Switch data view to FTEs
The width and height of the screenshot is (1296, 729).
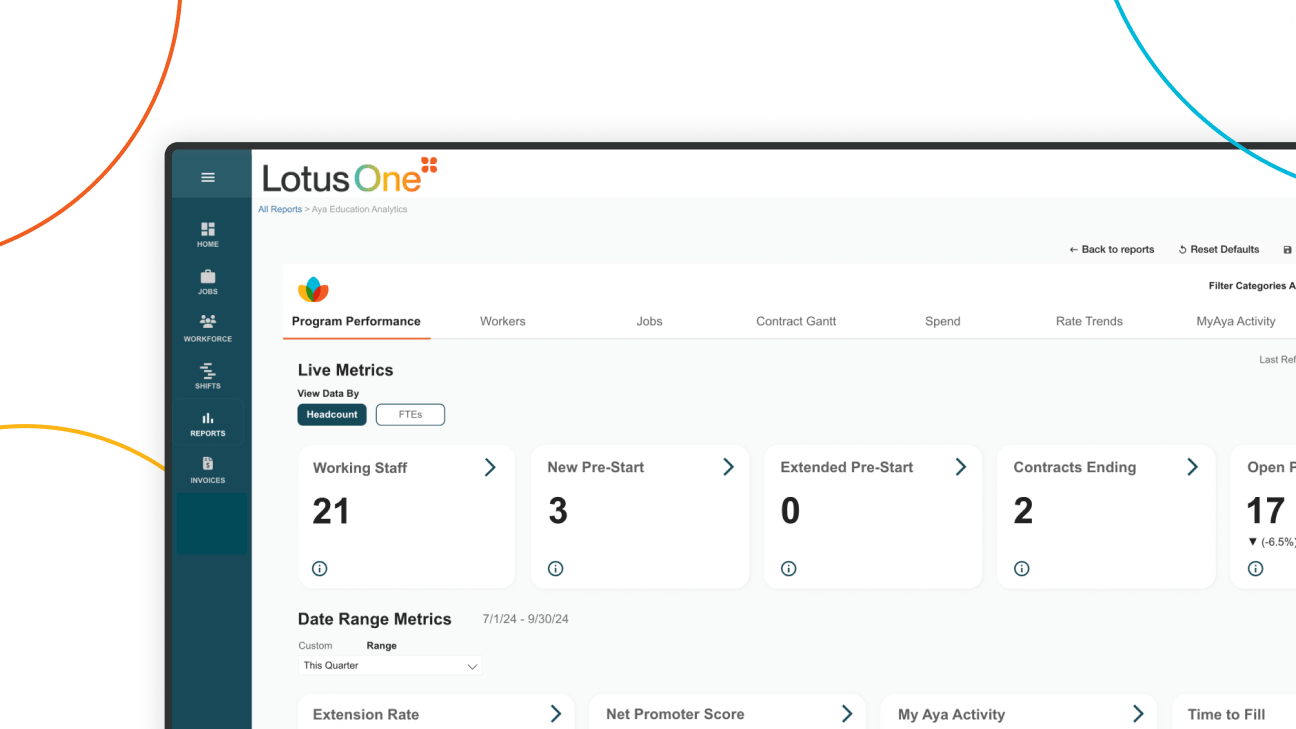click(x=410, y=414)
